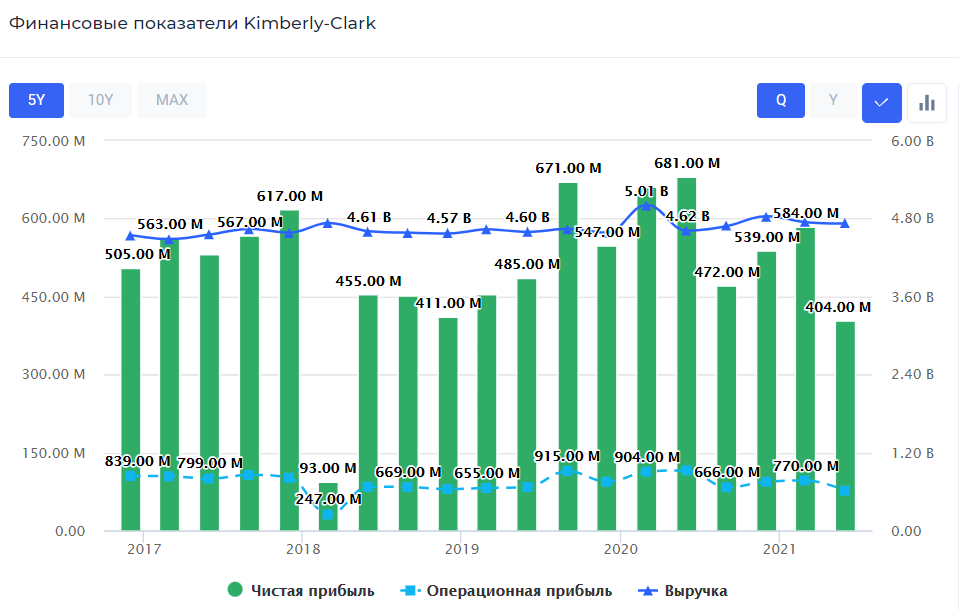Click the 4.60 B revenue label
Viewport: 959px width, 610px height.
pyautogui.click(x=527, y=217)
